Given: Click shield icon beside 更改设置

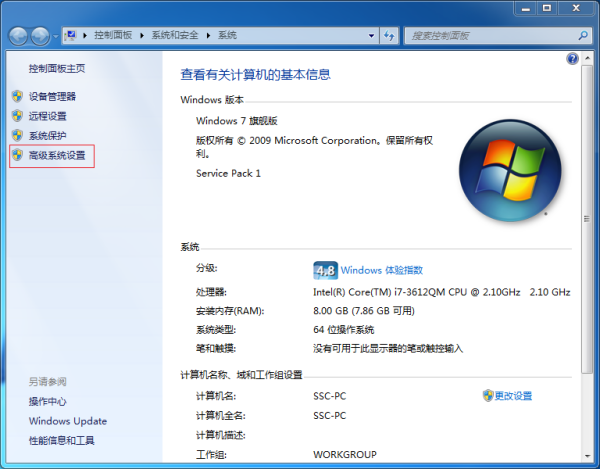Looking at the screenshot, I should click(x=488, y=396).
